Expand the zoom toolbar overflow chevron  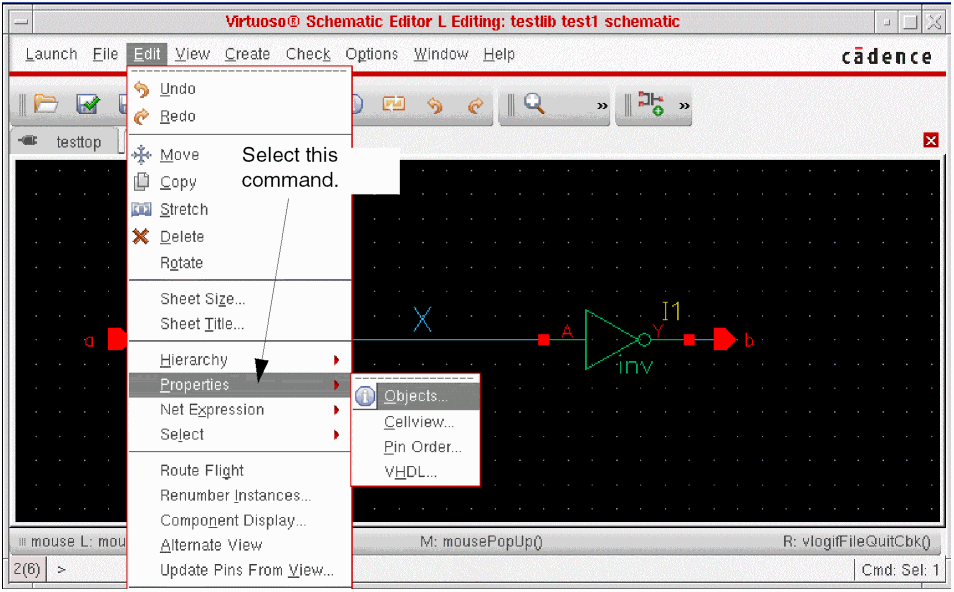point(602,106)
